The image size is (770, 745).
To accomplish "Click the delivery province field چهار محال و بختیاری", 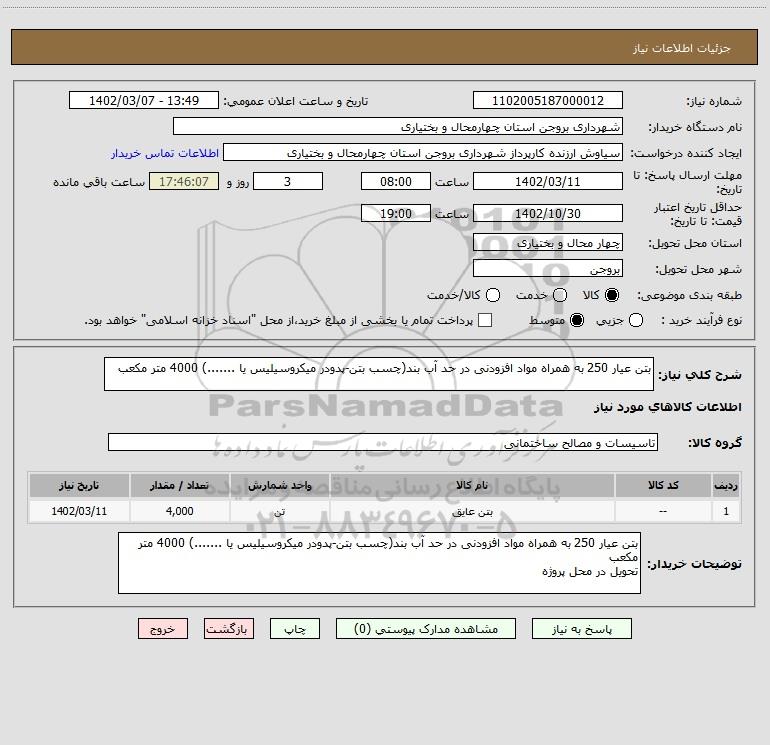I will click(x=548, y=242).
